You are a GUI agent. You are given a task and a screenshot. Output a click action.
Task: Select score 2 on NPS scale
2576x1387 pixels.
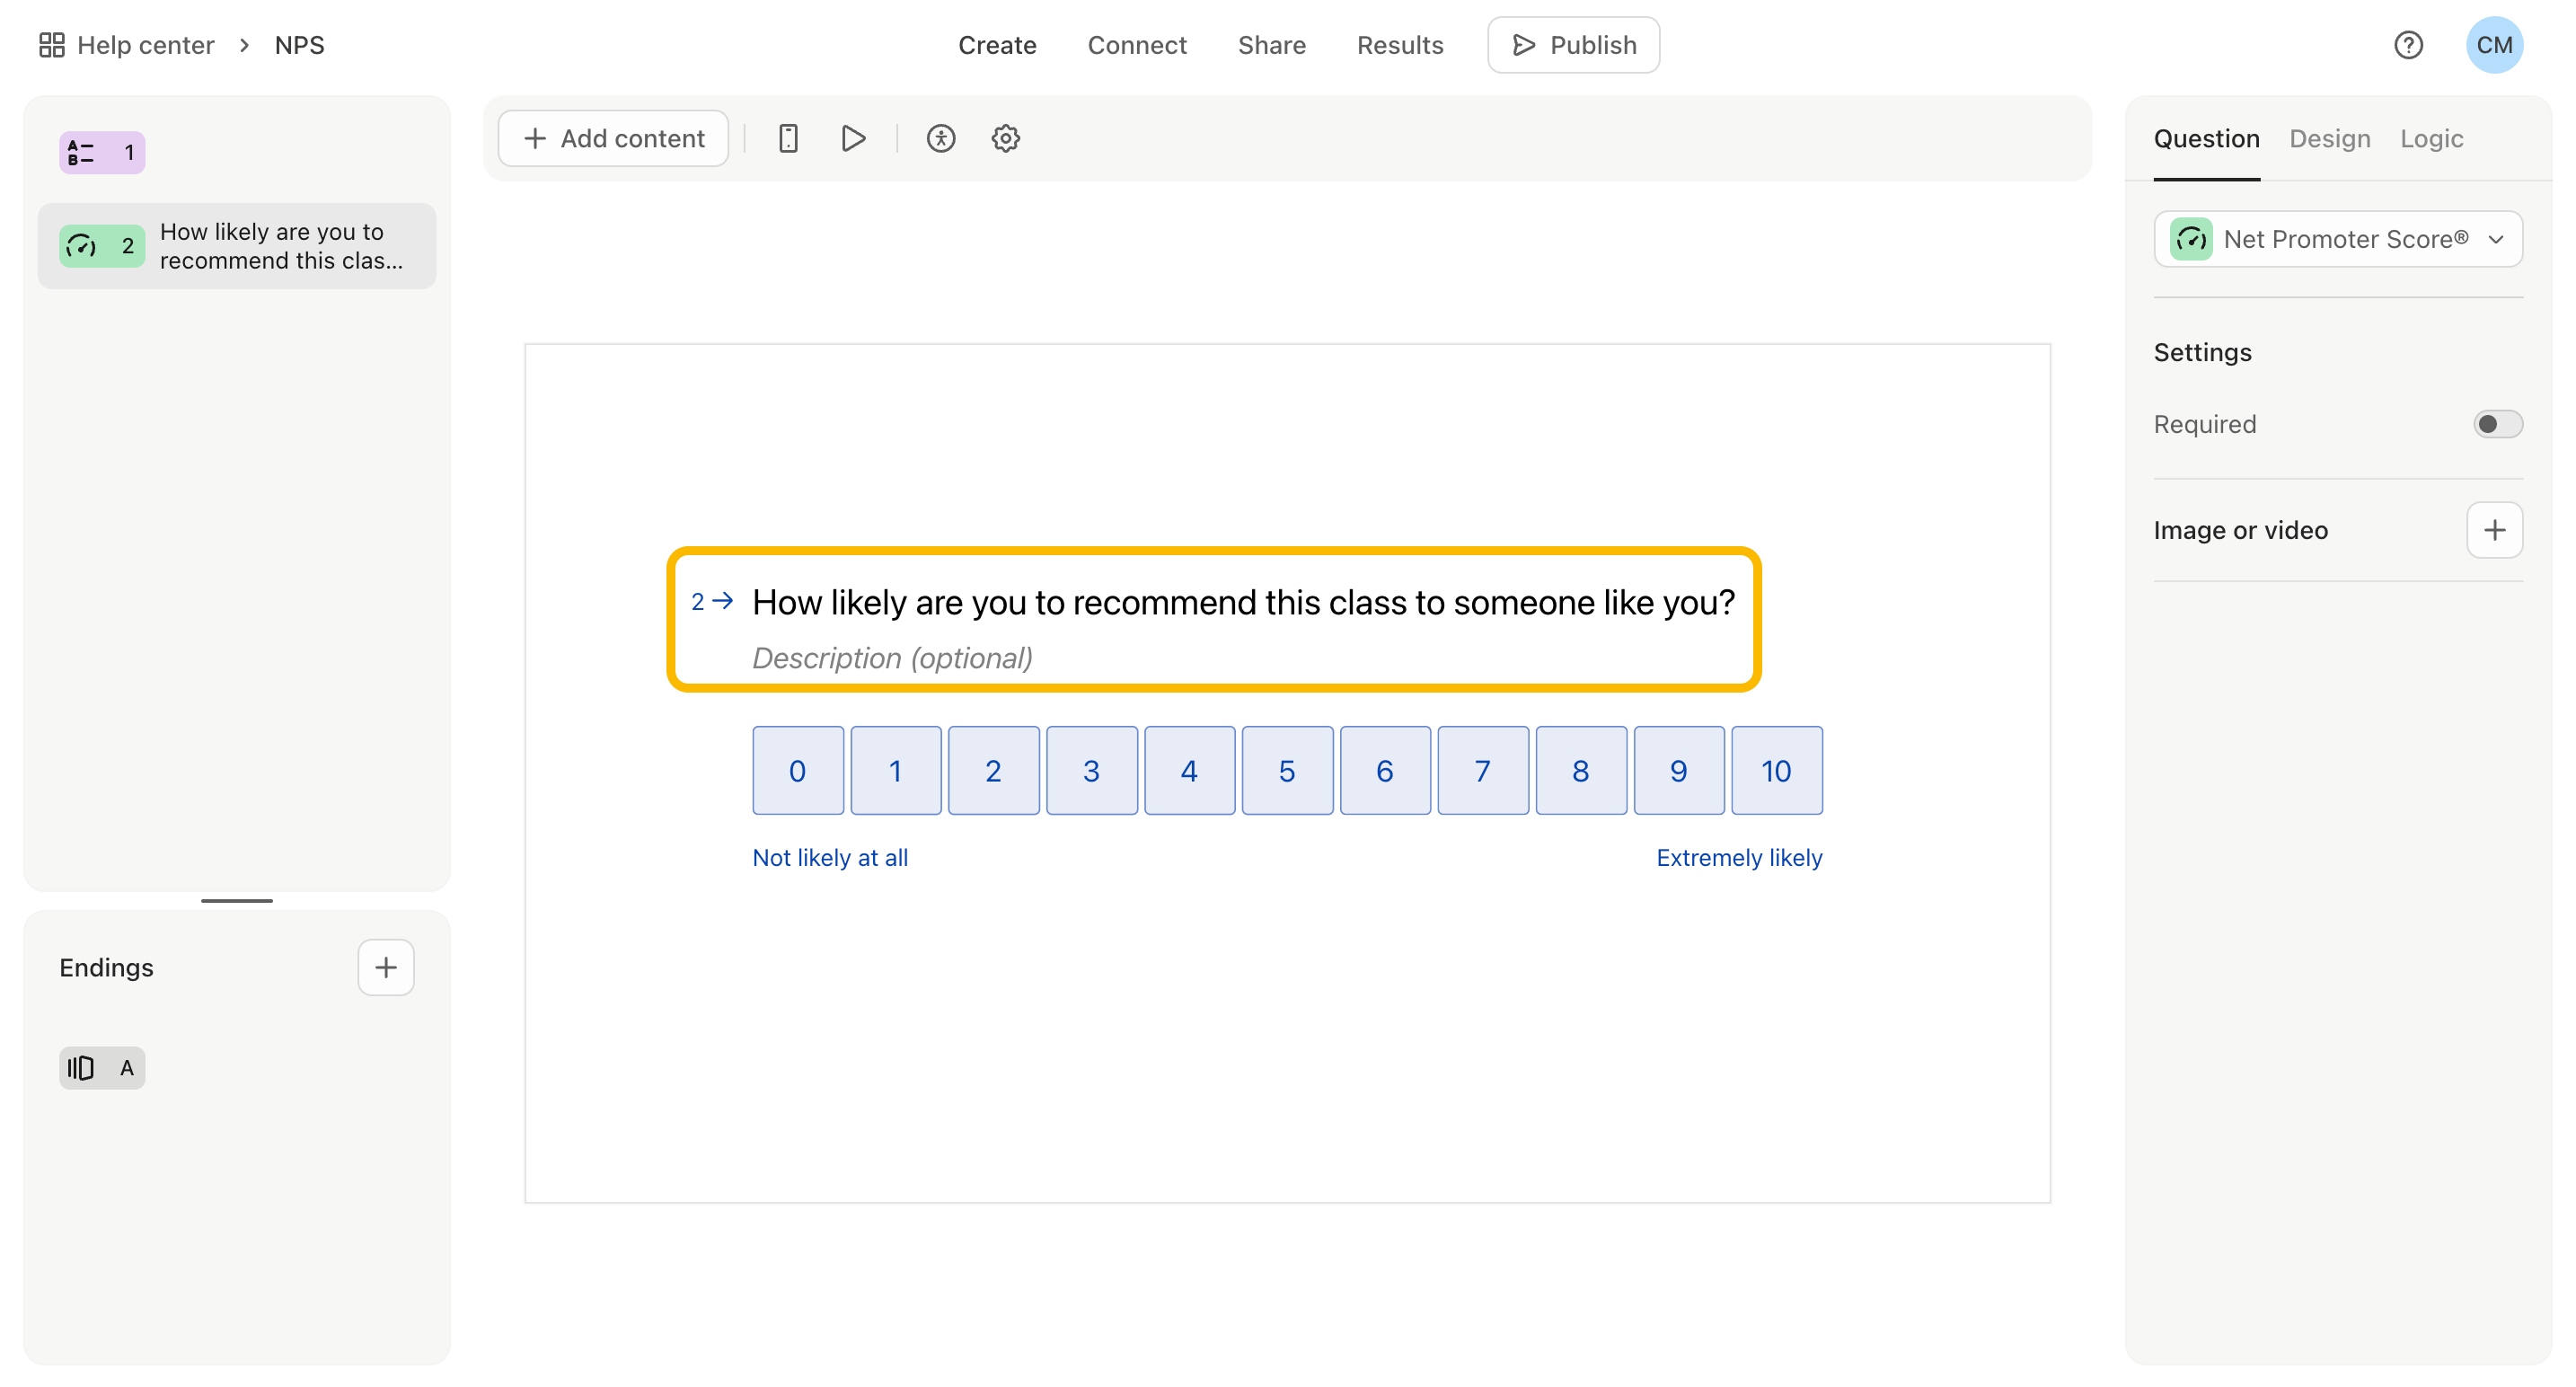click(x=993, y=770)
